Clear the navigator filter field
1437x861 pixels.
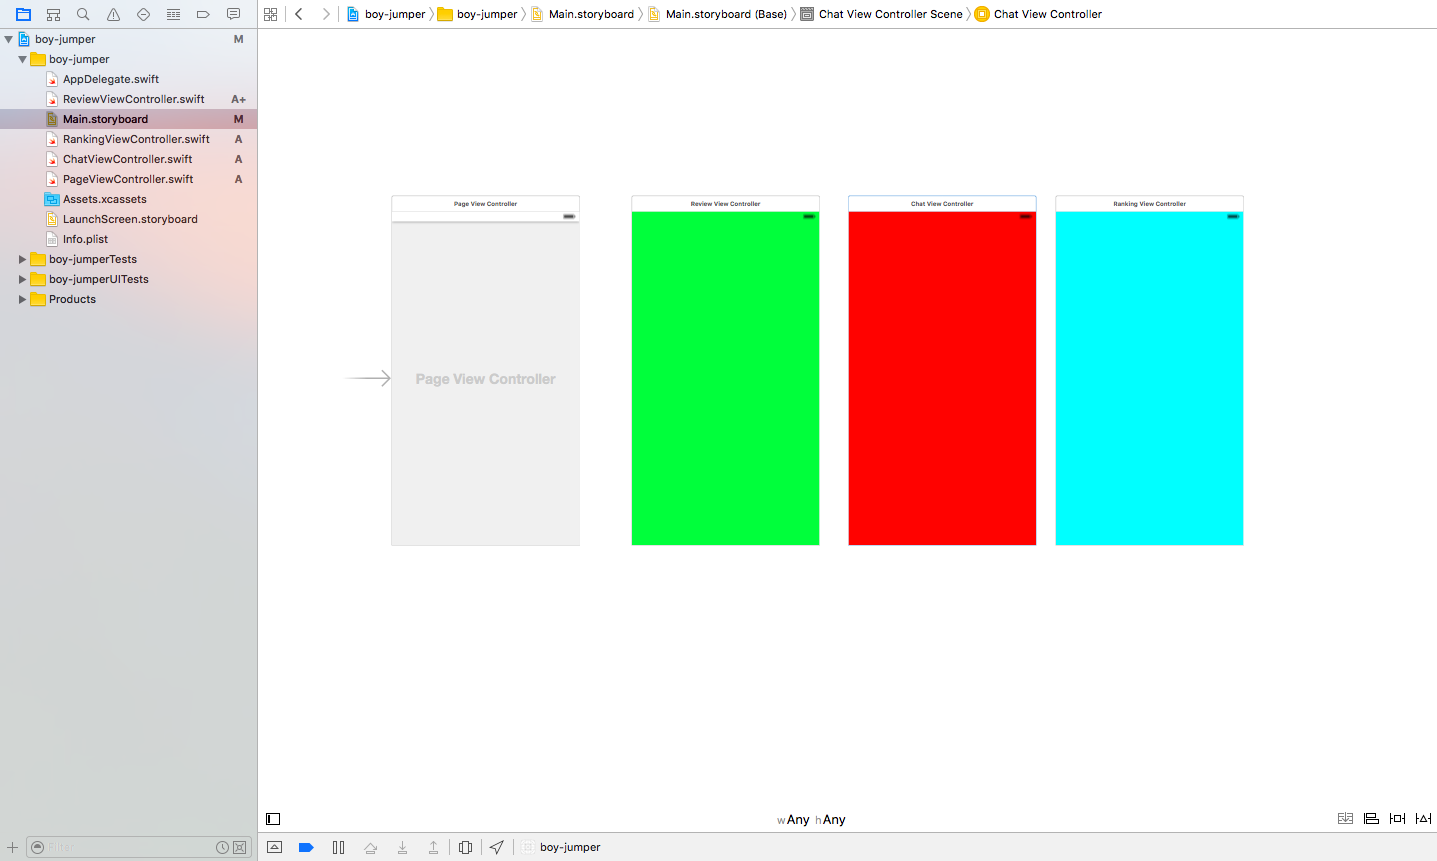[x=239, y=847]
